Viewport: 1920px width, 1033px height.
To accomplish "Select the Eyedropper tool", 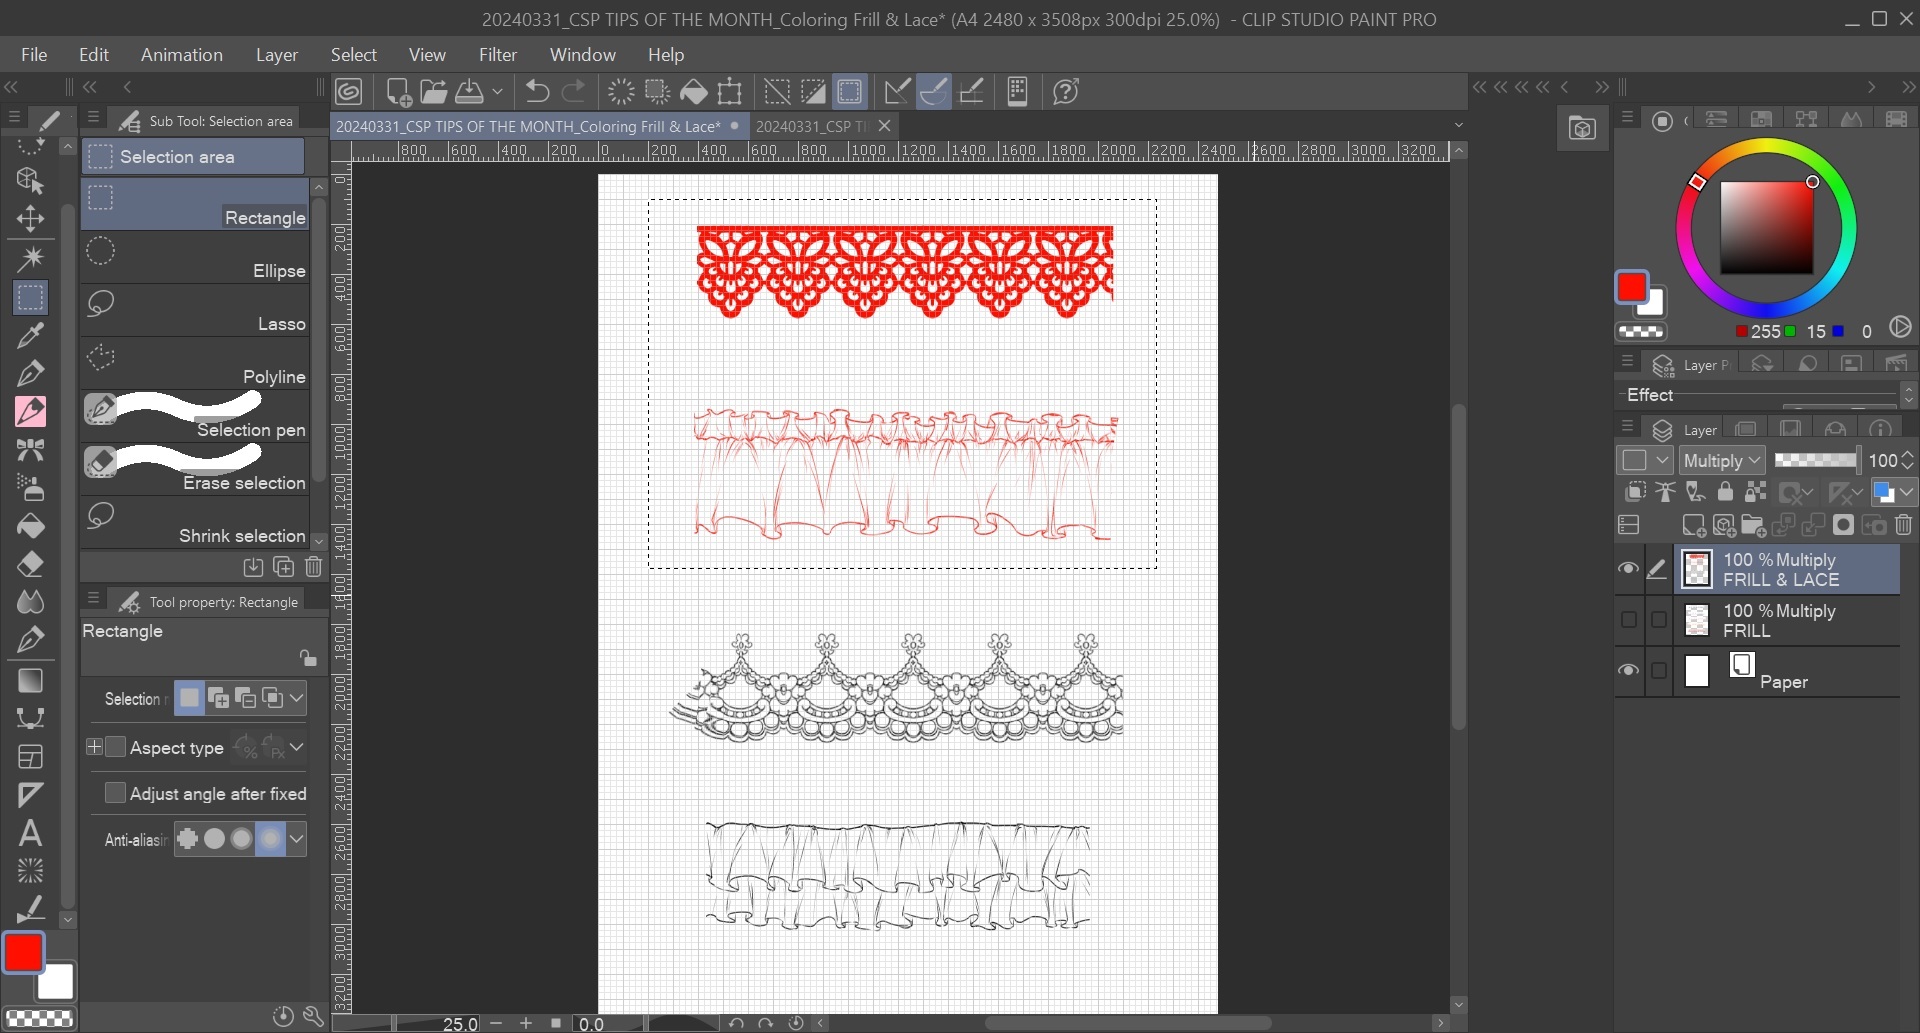I will (x=30, y=335).
